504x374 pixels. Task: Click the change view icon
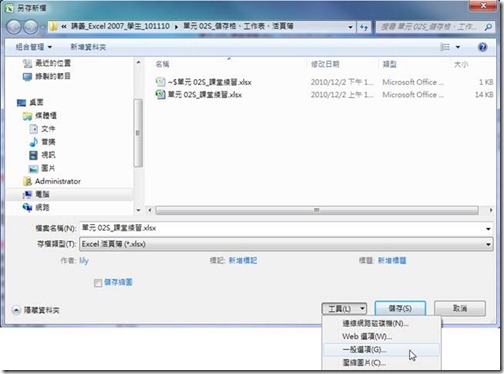(x=445, y=47)
